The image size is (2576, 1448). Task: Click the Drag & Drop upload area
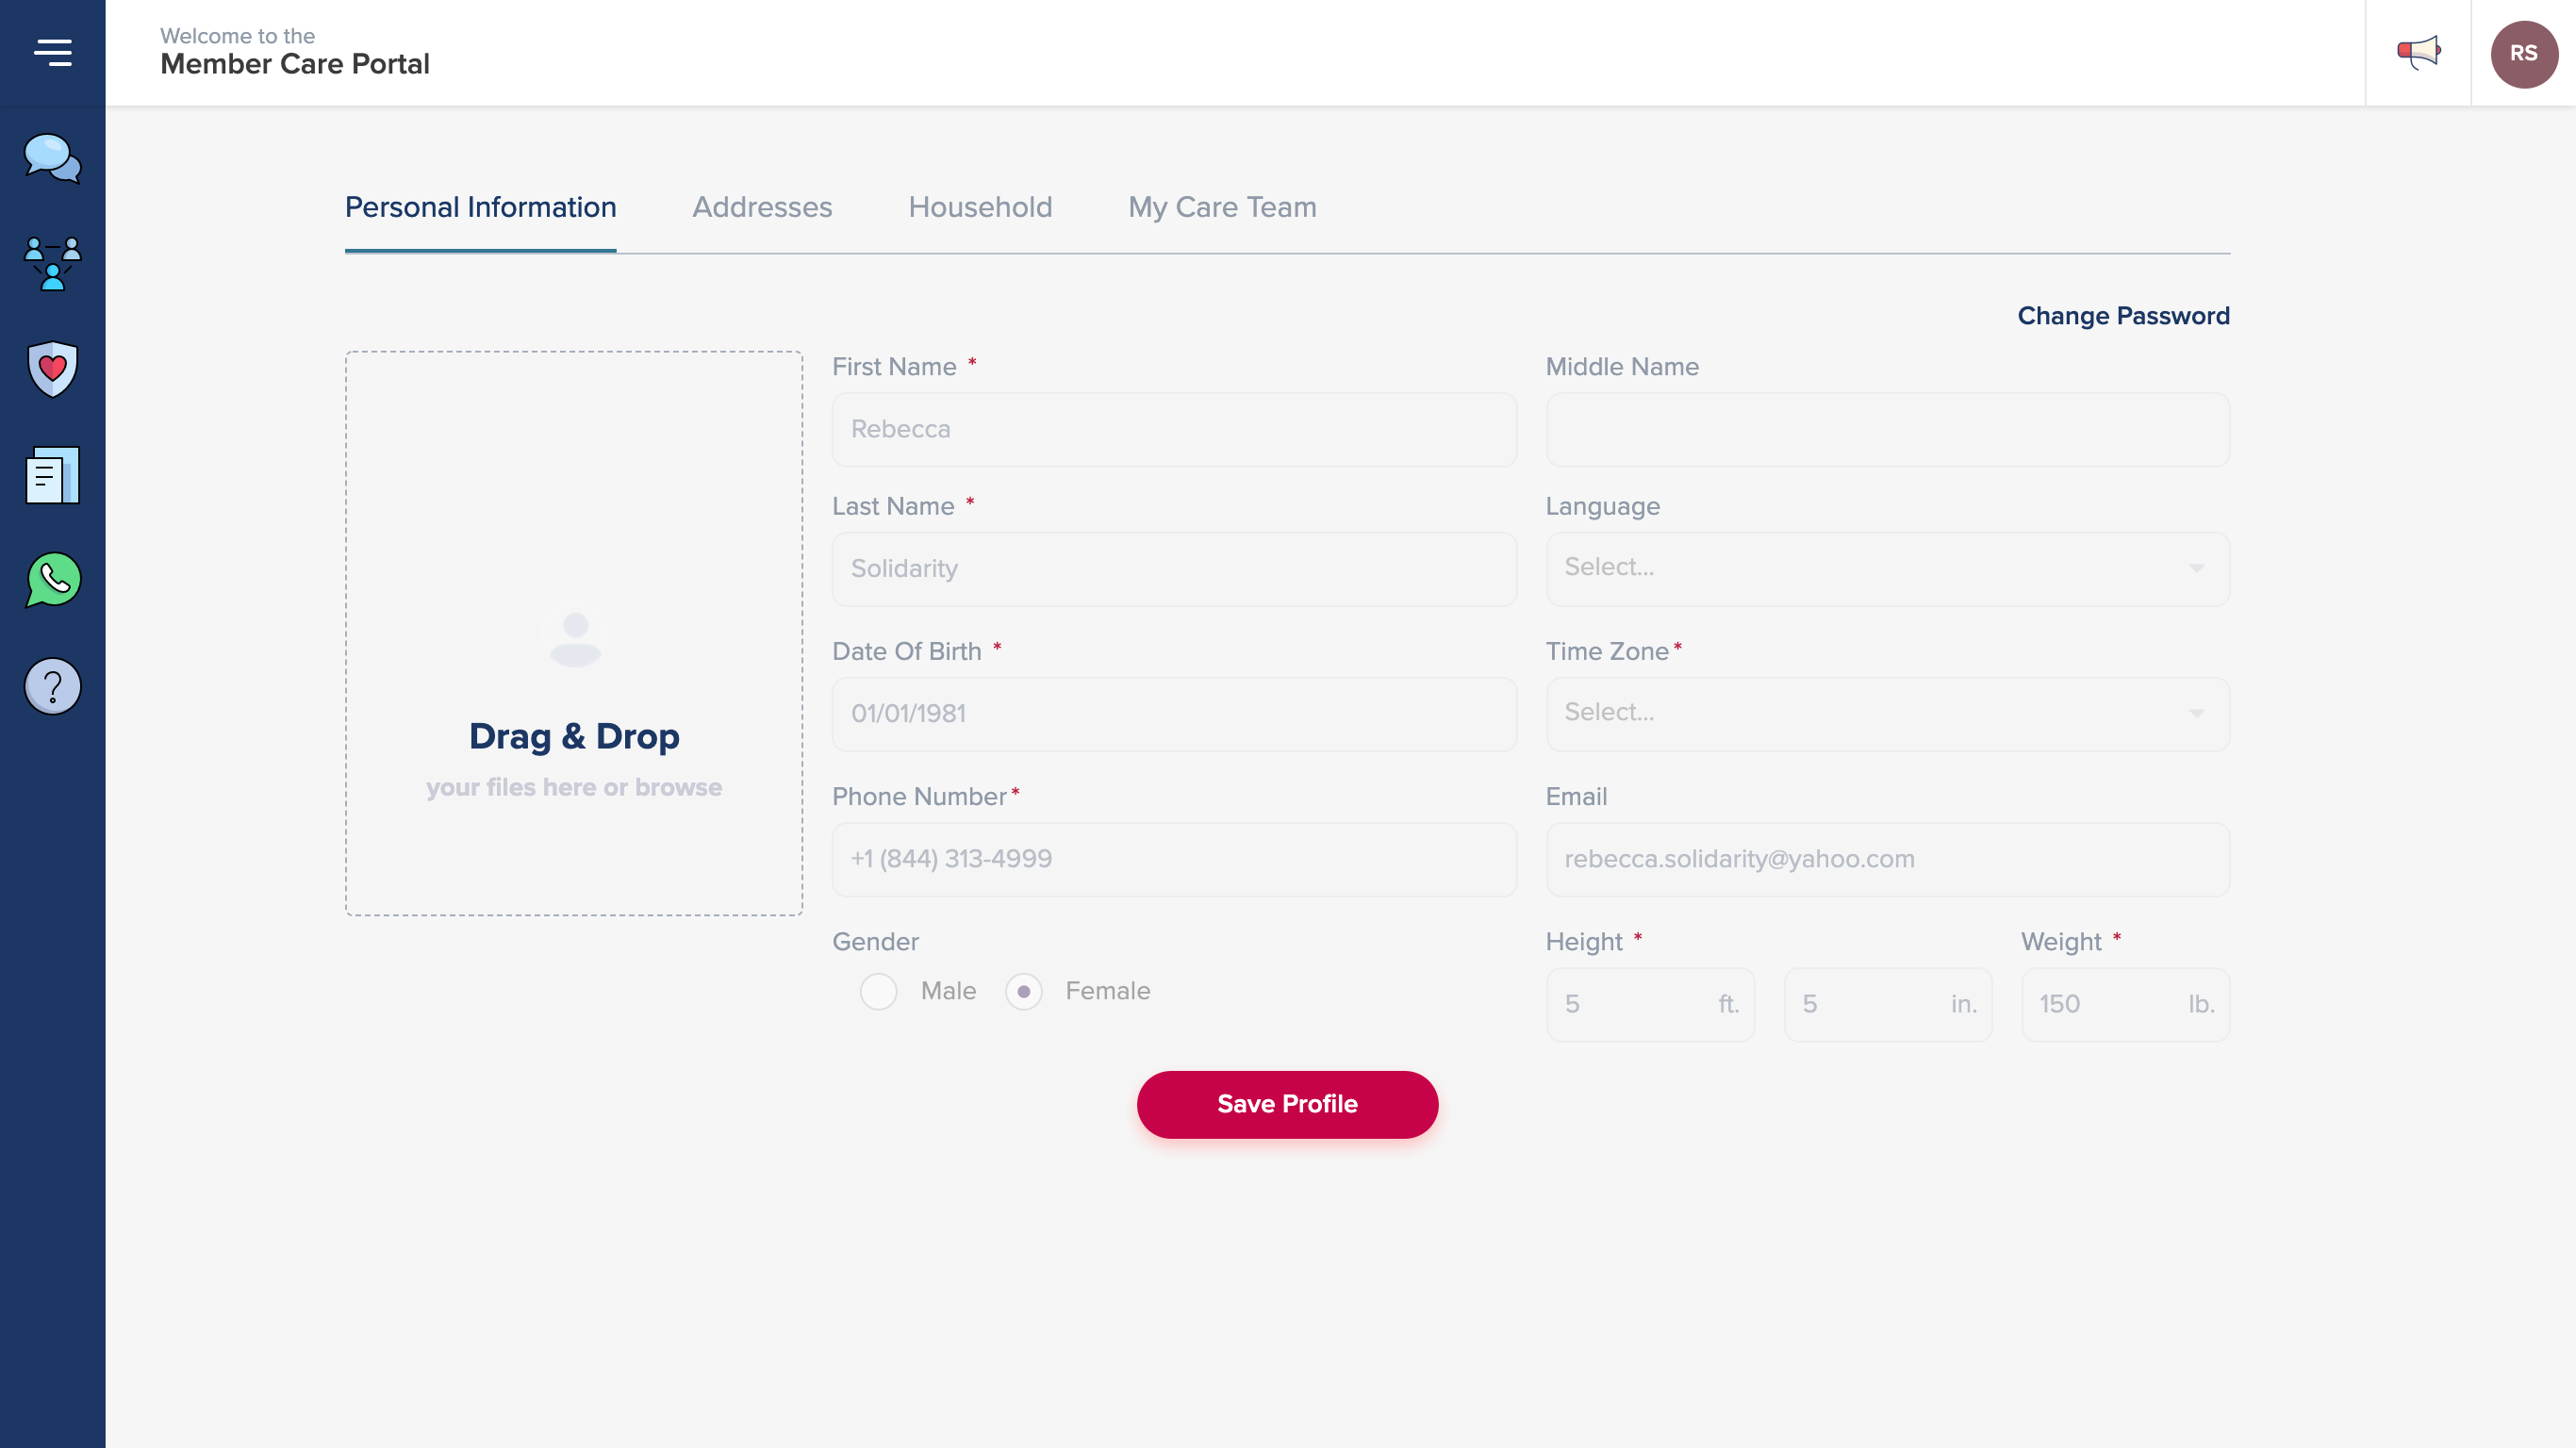[x=574, y=633]
